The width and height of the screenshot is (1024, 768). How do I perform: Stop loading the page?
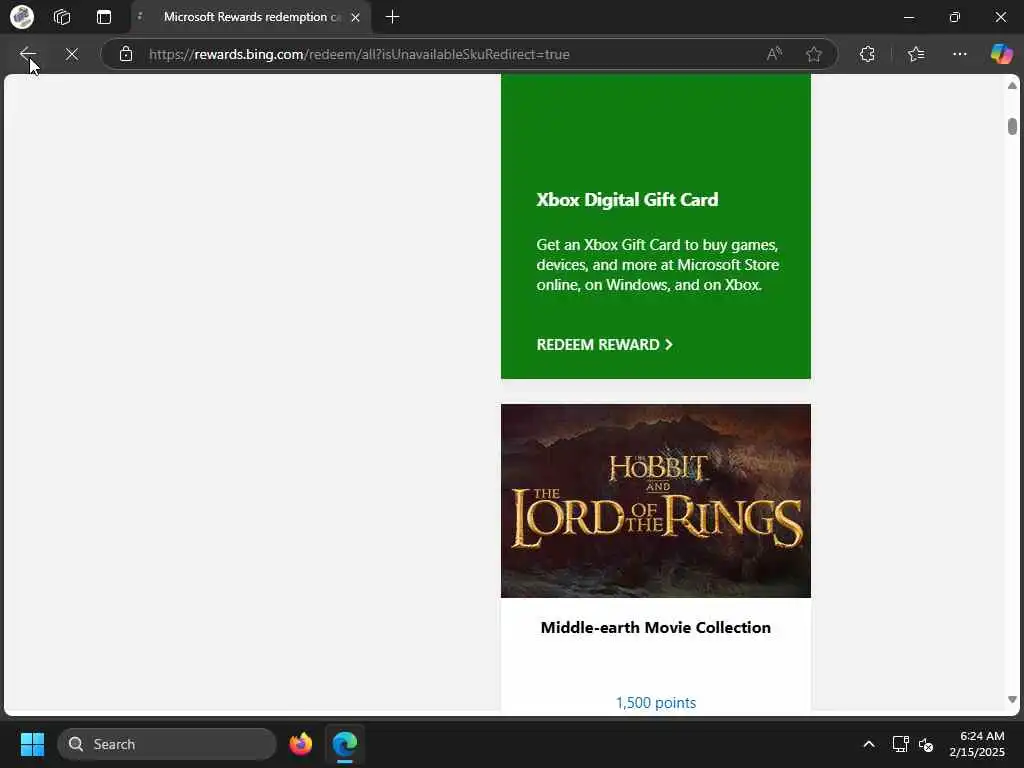[x=72, y=54]
